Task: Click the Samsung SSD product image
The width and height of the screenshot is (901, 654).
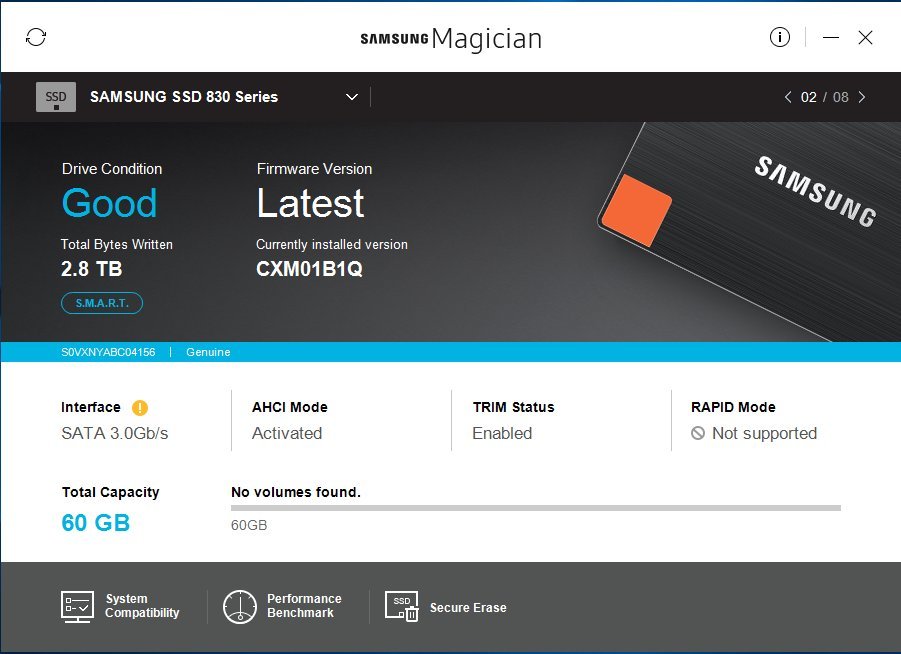Action: 747,233
